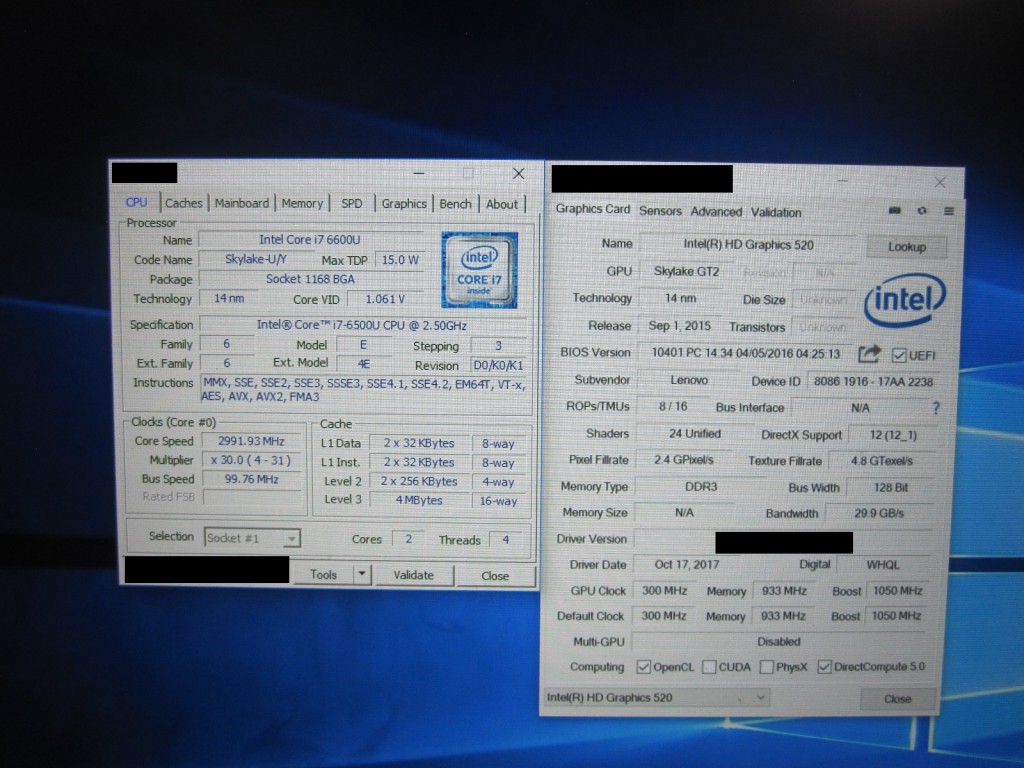Click the Lookup button
This screenshot has width=1024, height=768.
click(906, 247)
